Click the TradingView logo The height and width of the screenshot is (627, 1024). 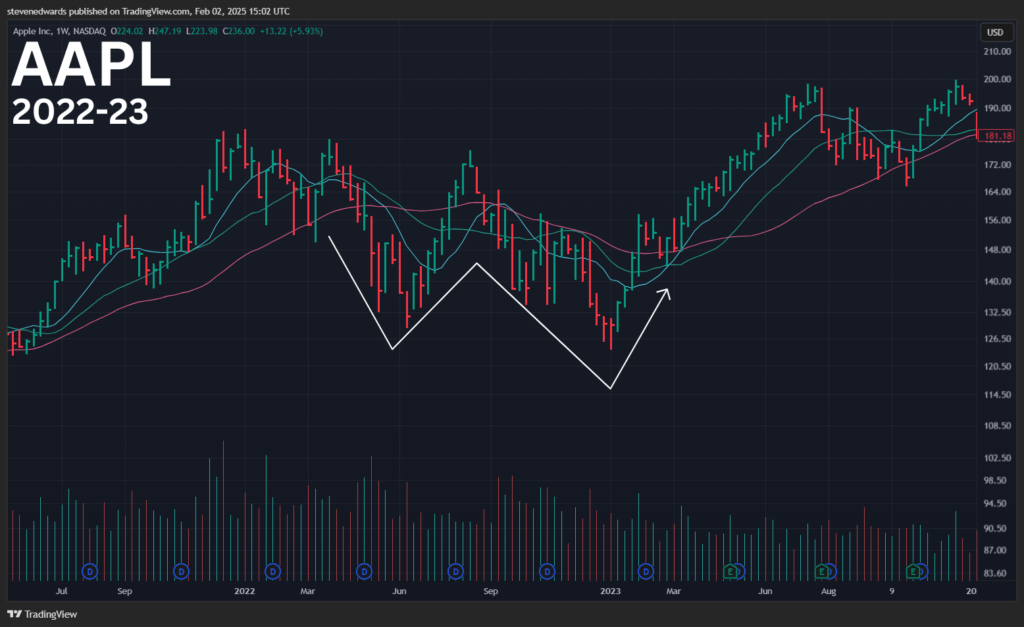tap(42, 614)
